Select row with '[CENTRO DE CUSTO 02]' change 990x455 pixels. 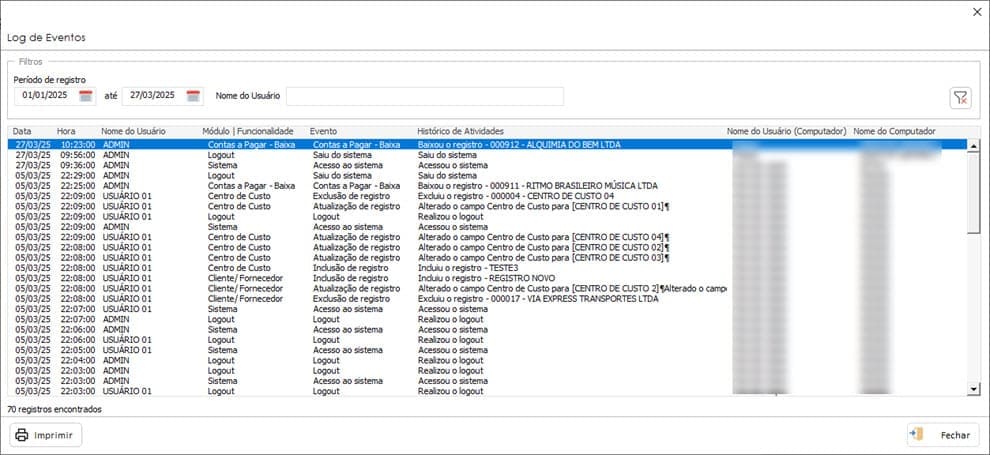(487, 247)
